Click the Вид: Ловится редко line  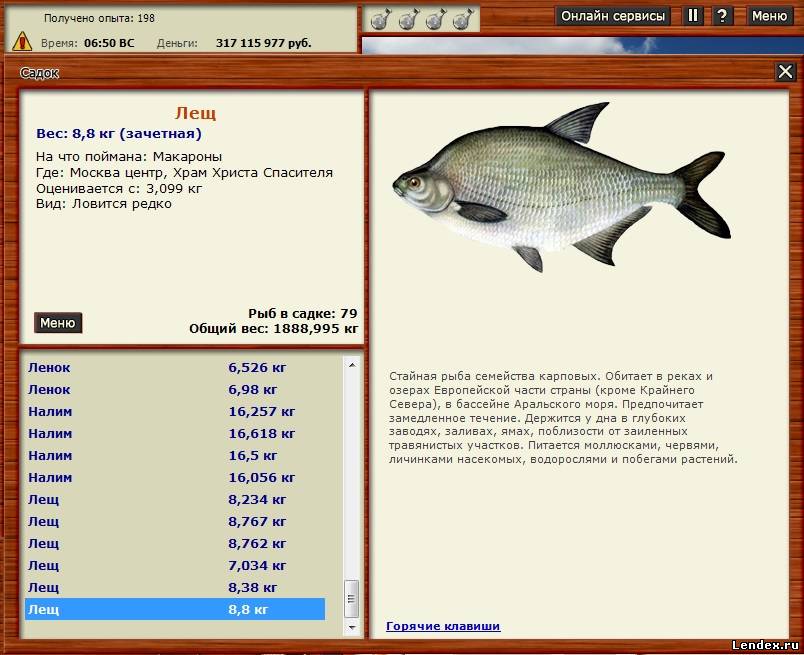point(104,204)
